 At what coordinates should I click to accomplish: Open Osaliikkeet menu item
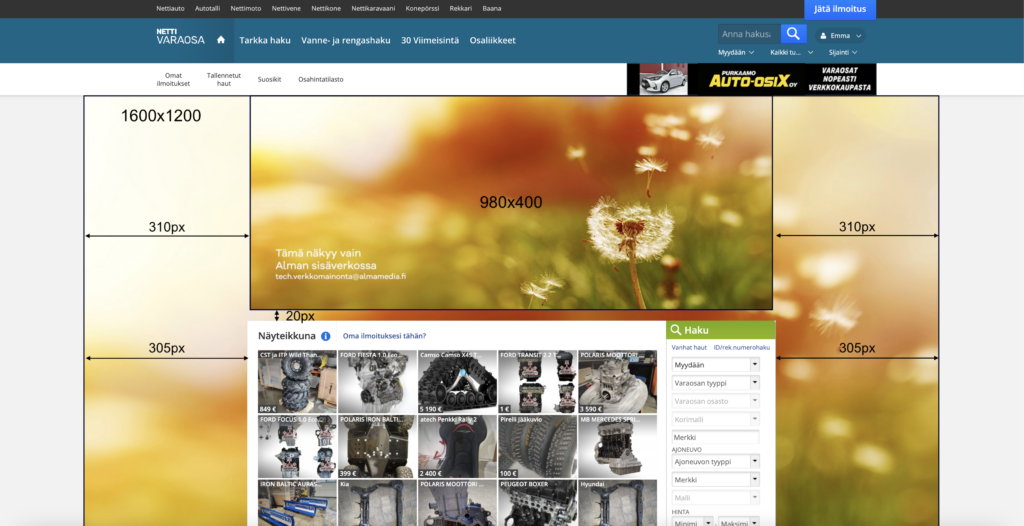tap(492, 40)
